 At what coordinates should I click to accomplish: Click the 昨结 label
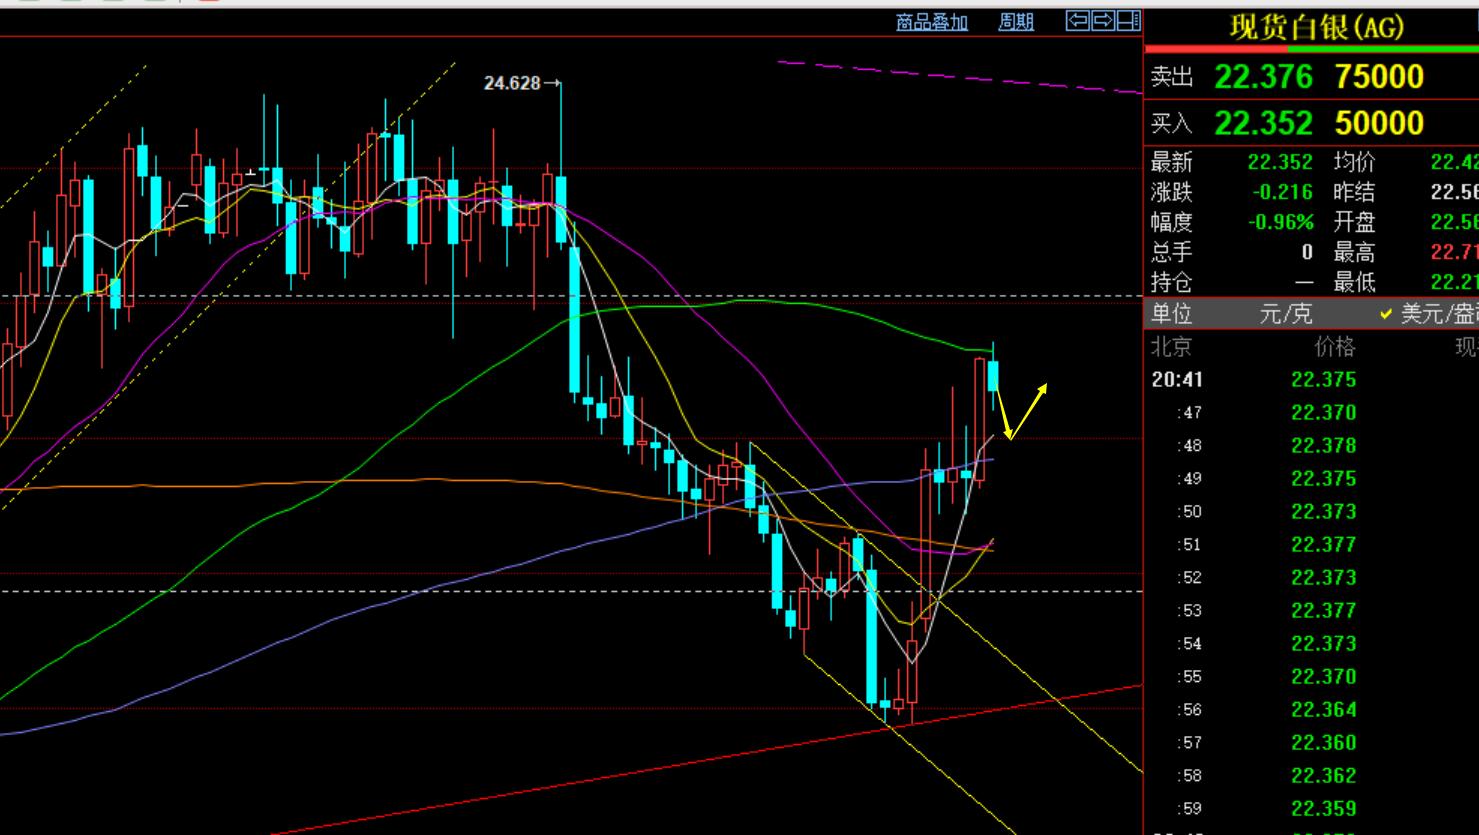[1354, 192]
